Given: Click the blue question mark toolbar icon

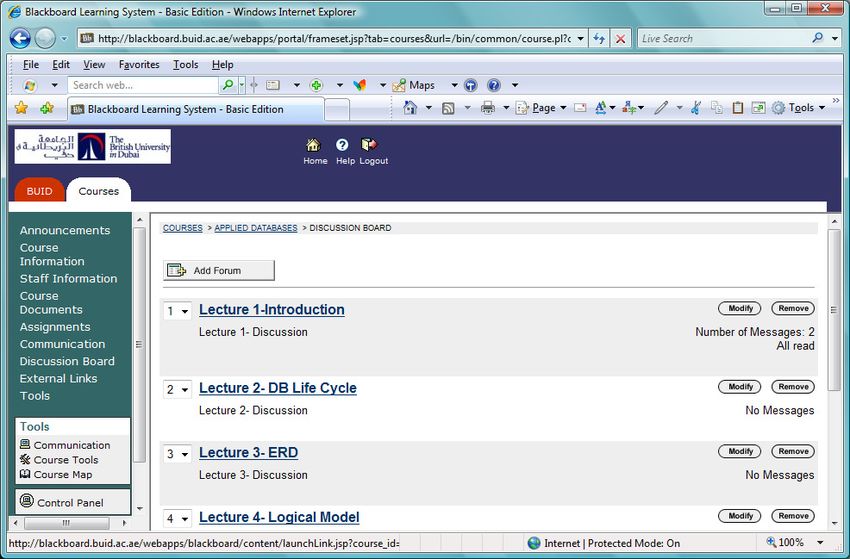Looking at the screenshot, I should pos(493,85).
